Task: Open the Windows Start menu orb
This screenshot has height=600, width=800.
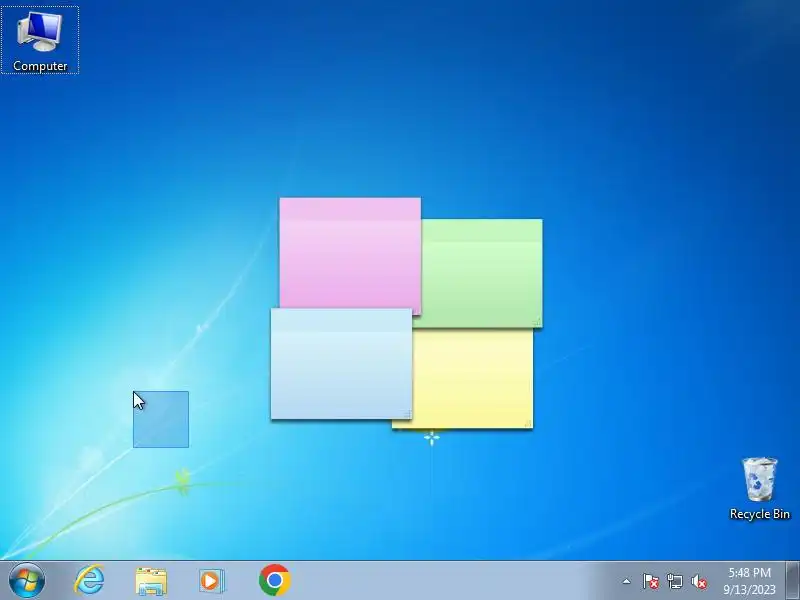Action: click(27, 581)
